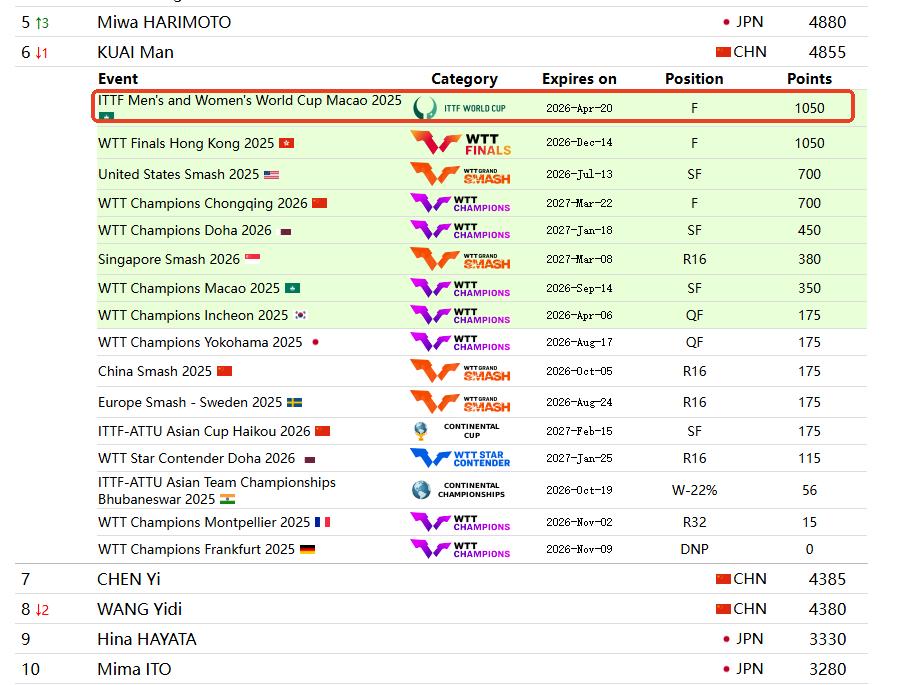Open ITTF Men's and Women's World Cup Macao 2025
This screenshot has width=920, height=685.
pos(249,100)
